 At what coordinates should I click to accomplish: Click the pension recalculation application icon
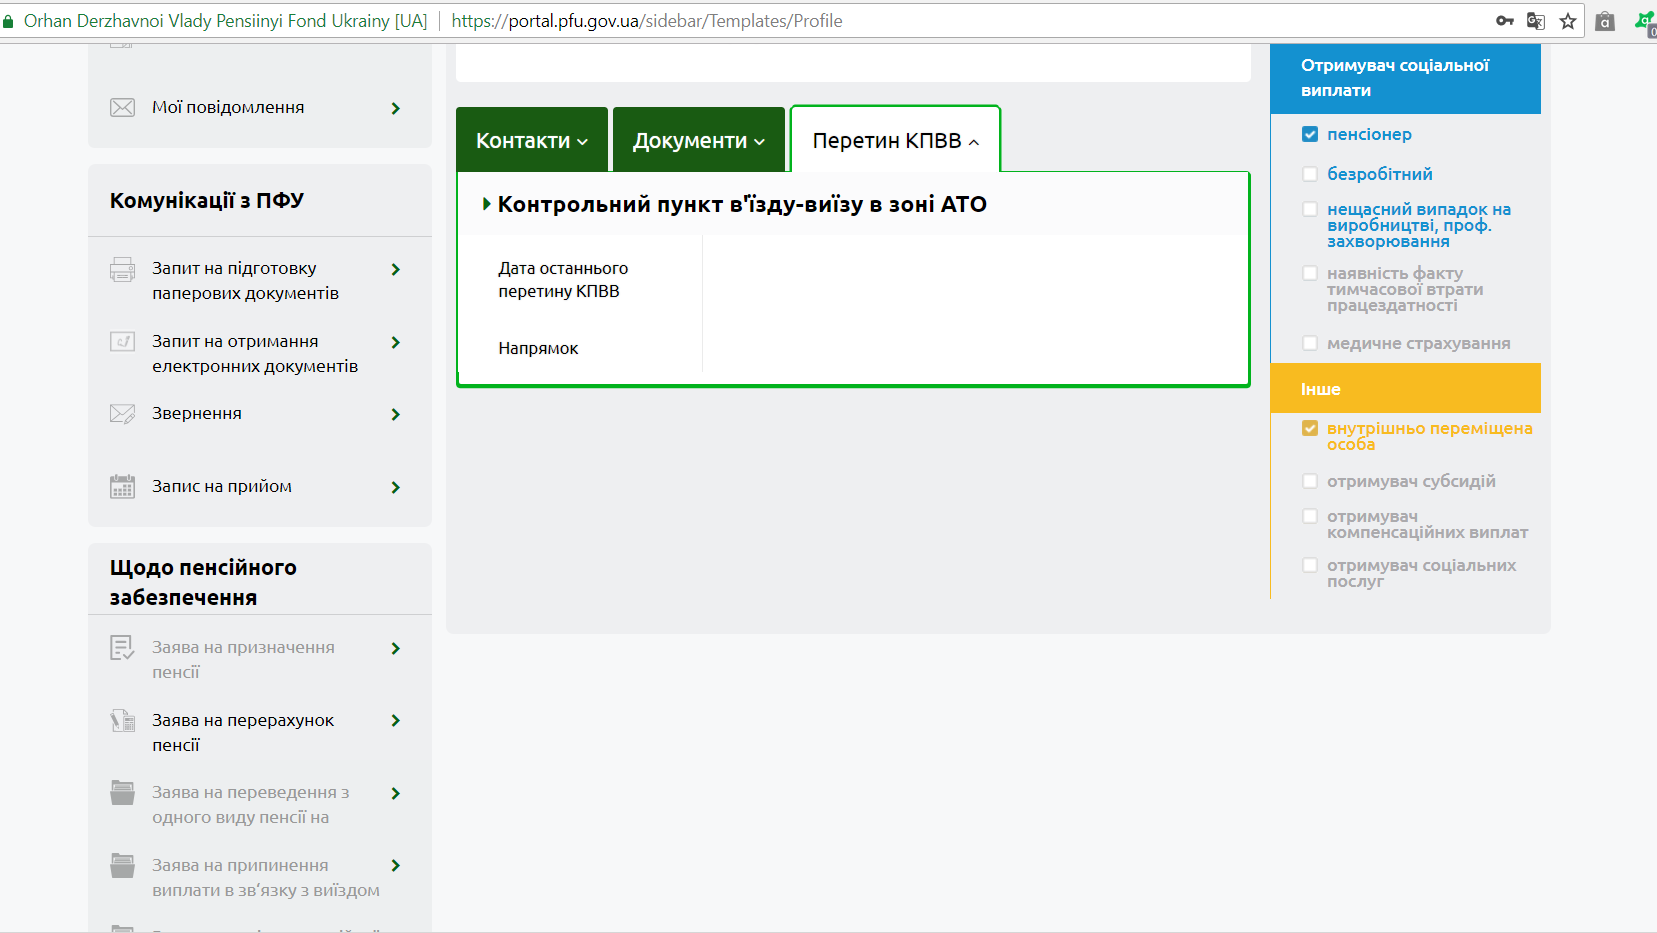click(122, 721)
